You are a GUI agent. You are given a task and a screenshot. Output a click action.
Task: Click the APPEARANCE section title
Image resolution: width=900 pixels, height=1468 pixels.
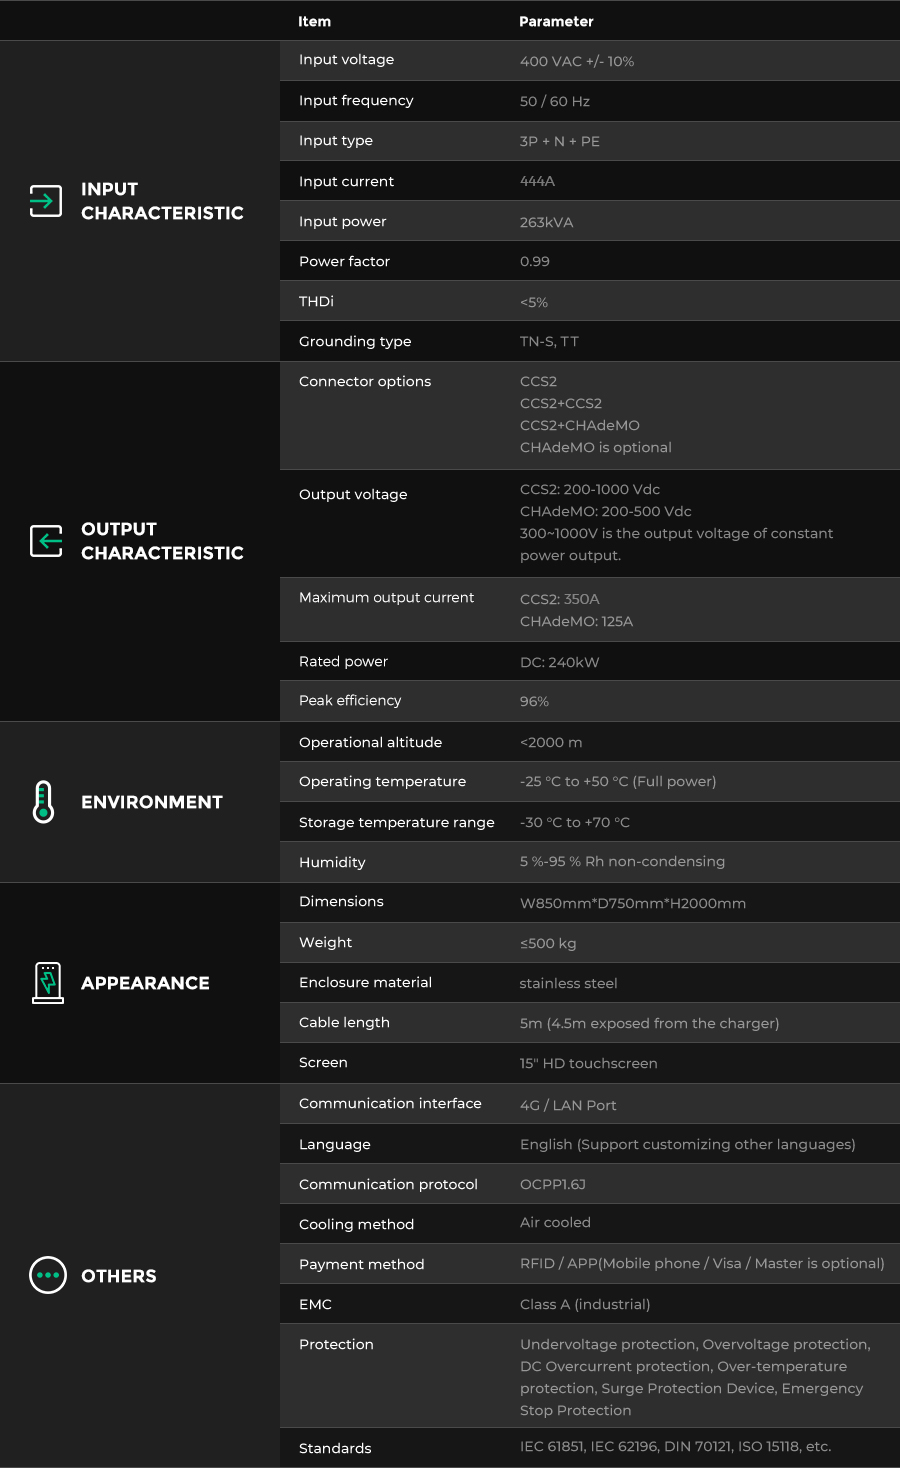pos(145,983)
